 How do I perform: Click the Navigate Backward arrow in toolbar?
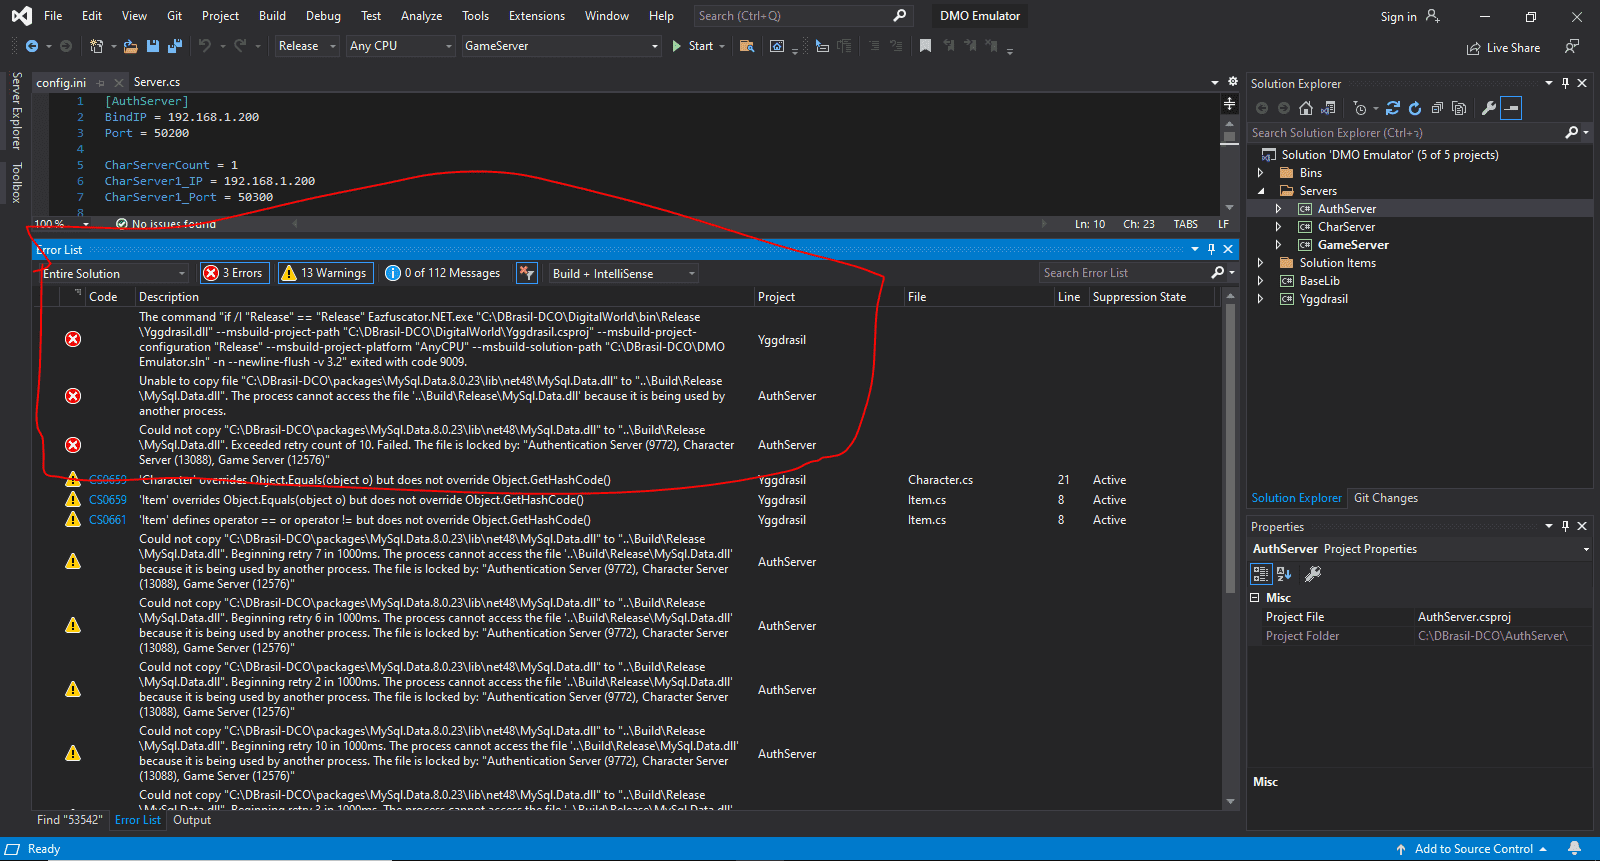tap(32, 46)
